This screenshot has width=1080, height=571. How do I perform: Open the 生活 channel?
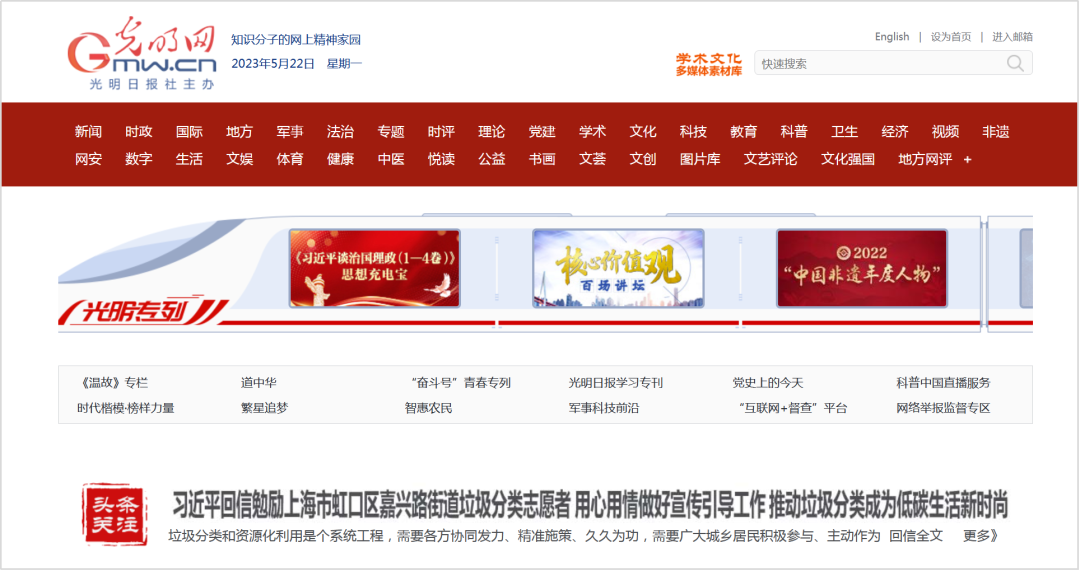(189, 159)
